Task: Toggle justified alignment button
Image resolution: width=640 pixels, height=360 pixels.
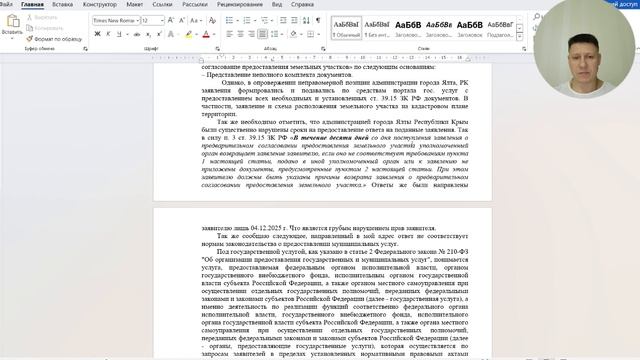Action: coord(262,34)
